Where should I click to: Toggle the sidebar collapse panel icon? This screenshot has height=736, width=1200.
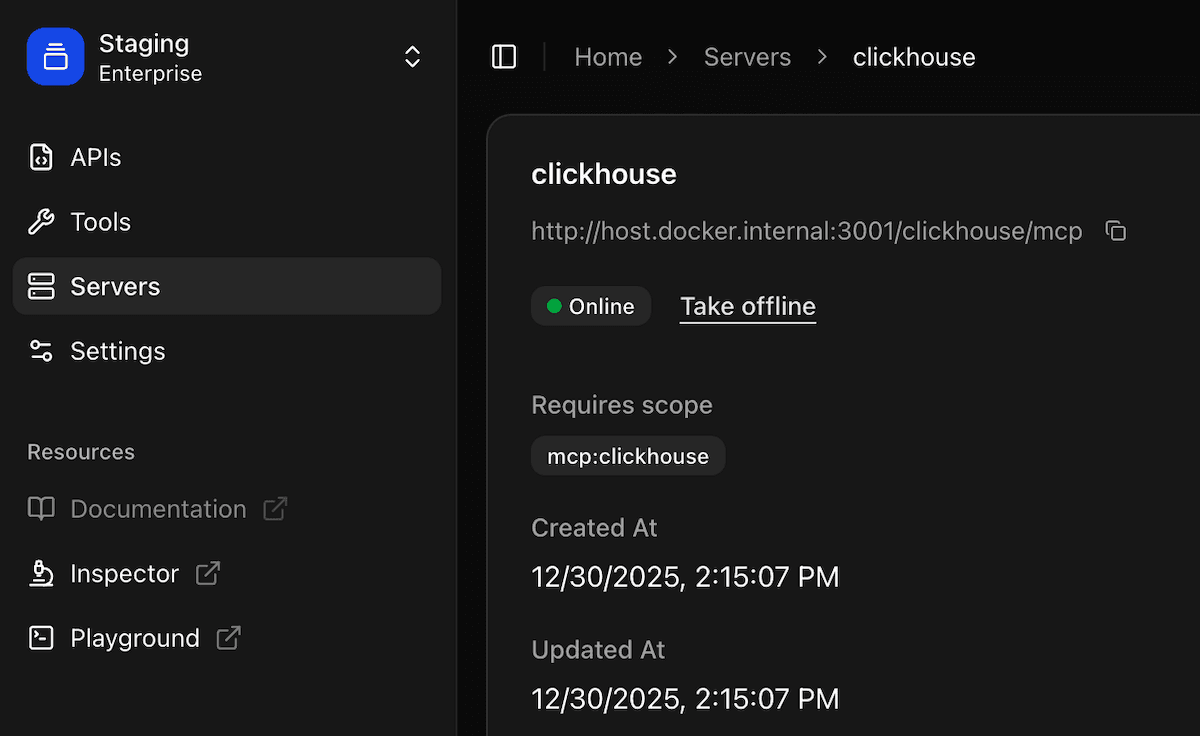pyautogui.click(x=504, y=57)
